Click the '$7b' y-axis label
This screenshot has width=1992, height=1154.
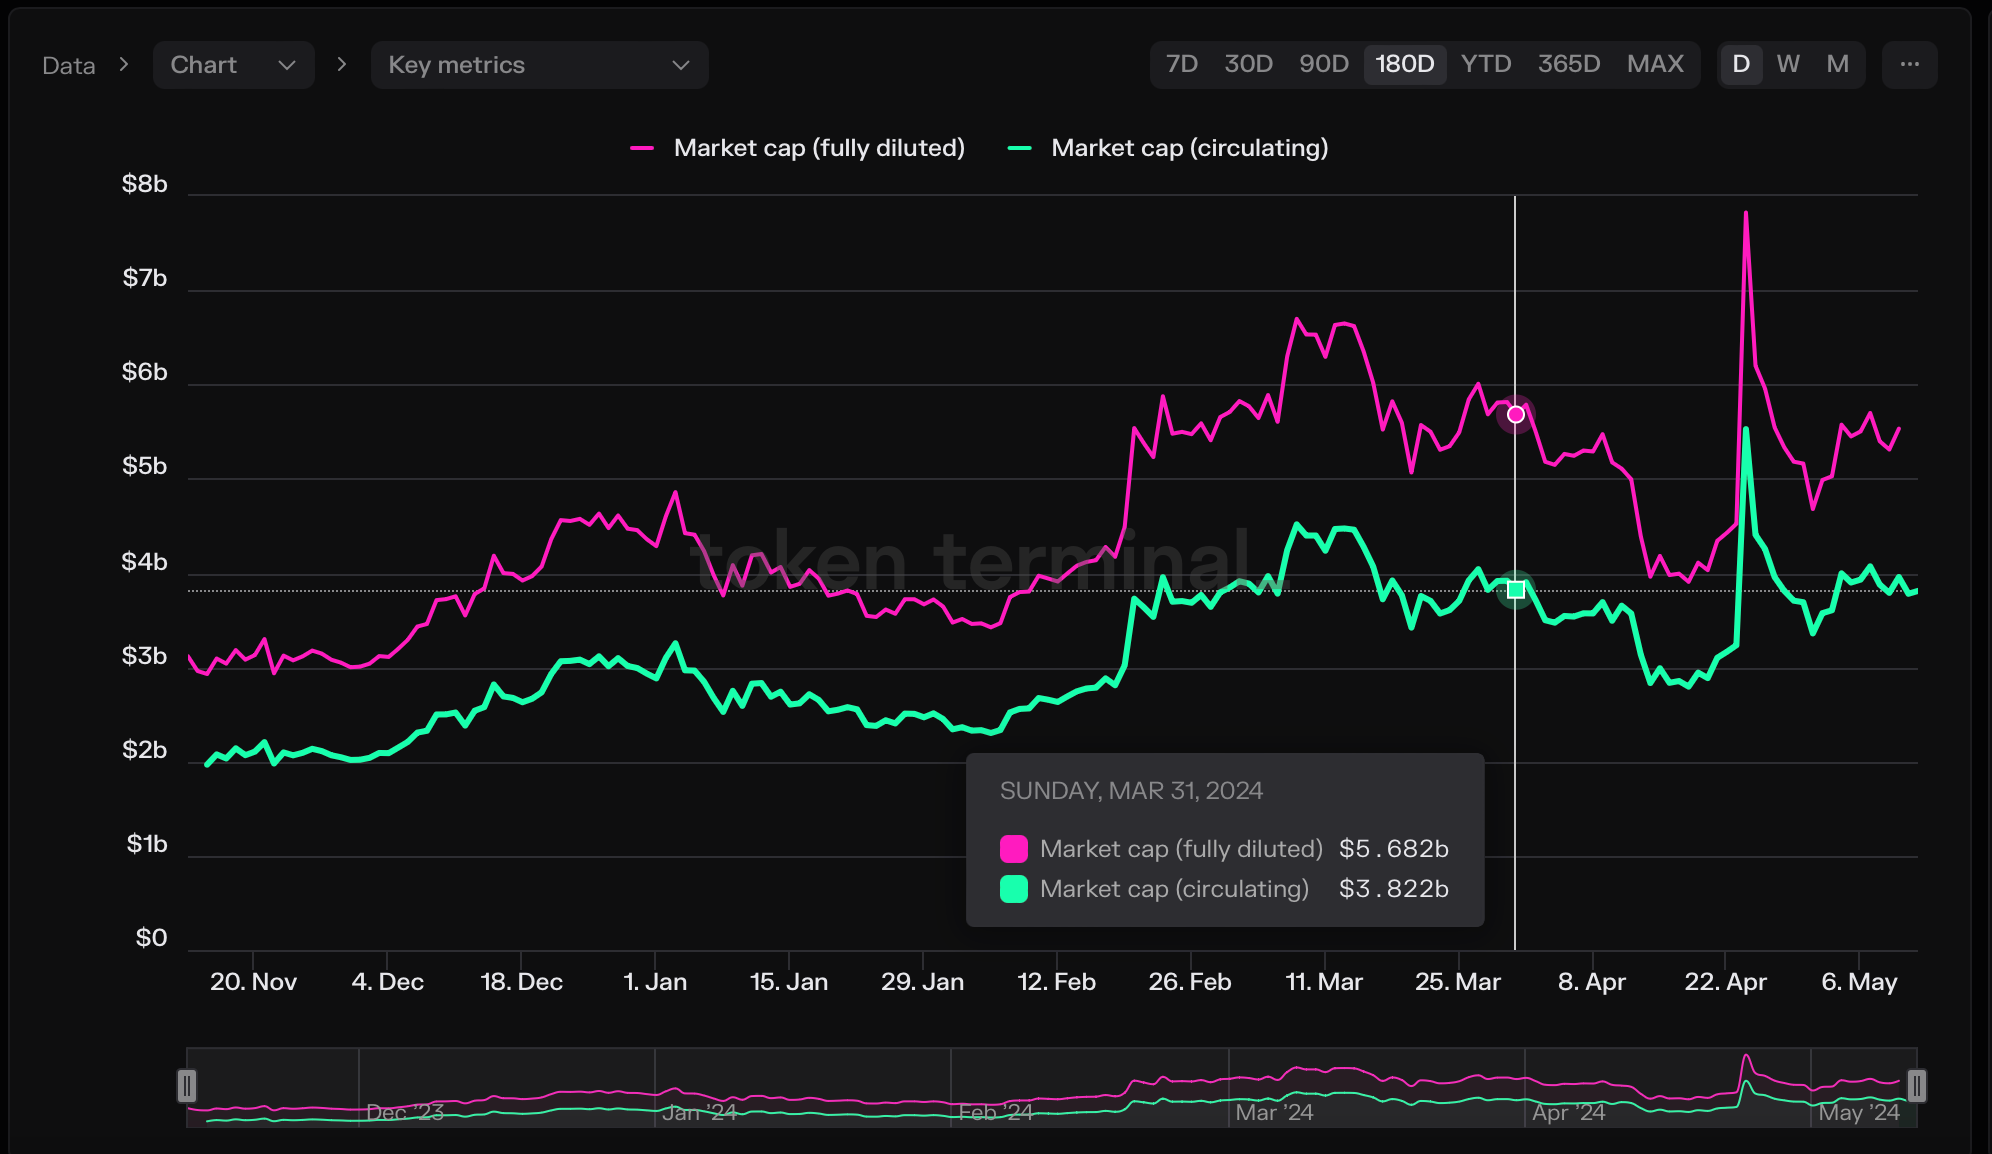click(145, 278)
